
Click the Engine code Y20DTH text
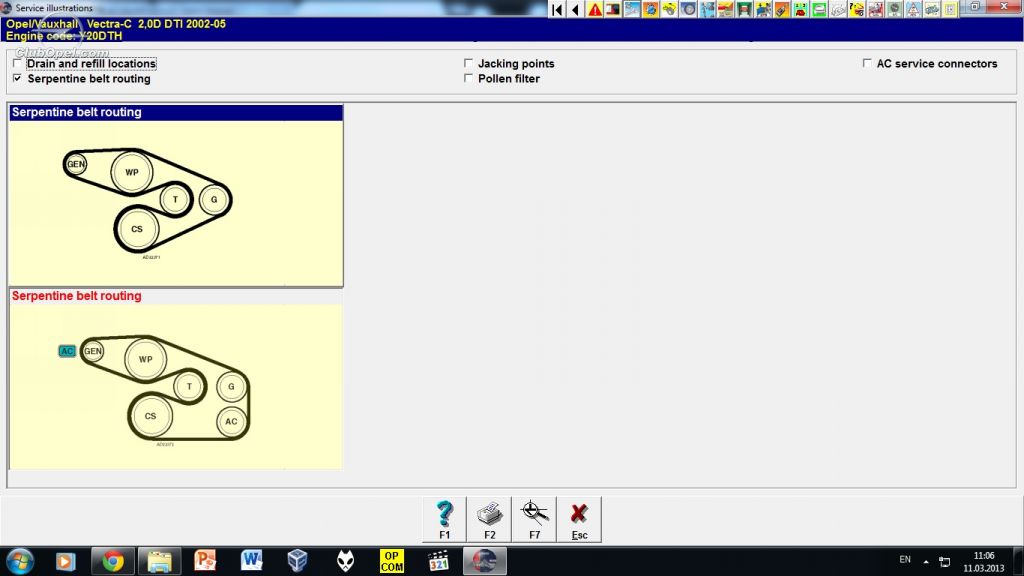(x=64, y=36)
